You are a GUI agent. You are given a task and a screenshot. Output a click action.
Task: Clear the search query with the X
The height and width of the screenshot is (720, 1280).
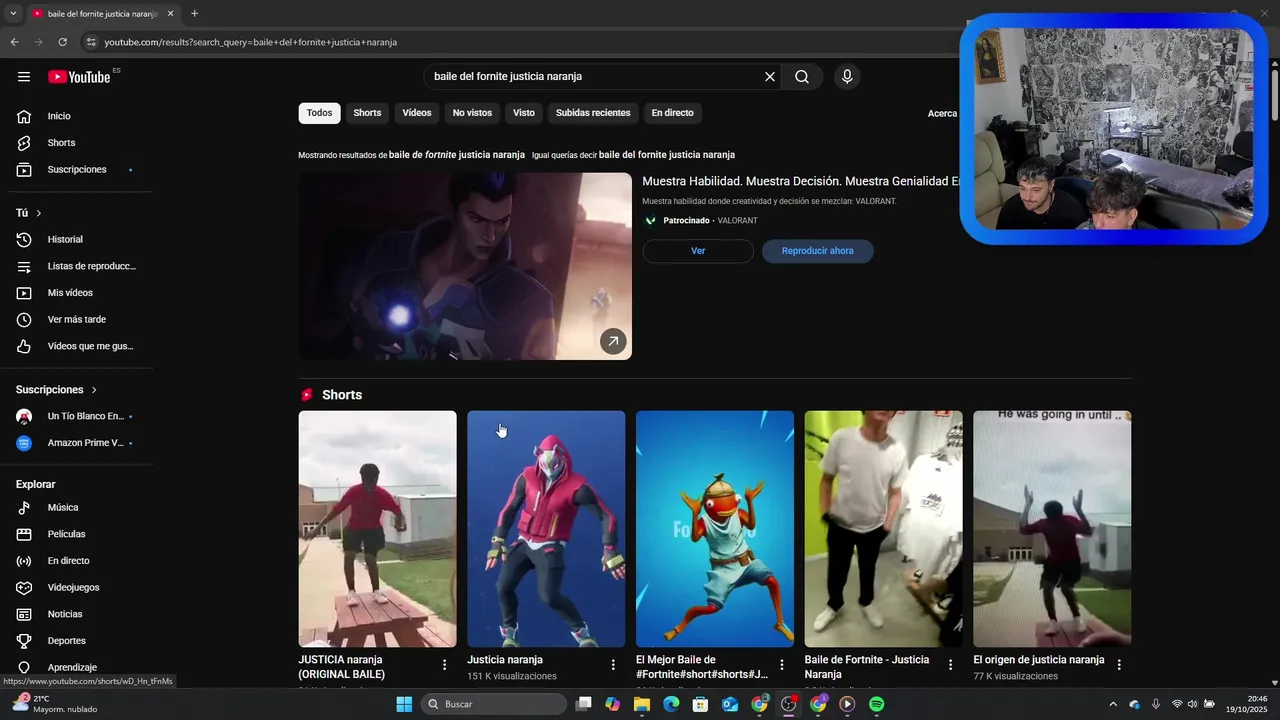point(770,77)
